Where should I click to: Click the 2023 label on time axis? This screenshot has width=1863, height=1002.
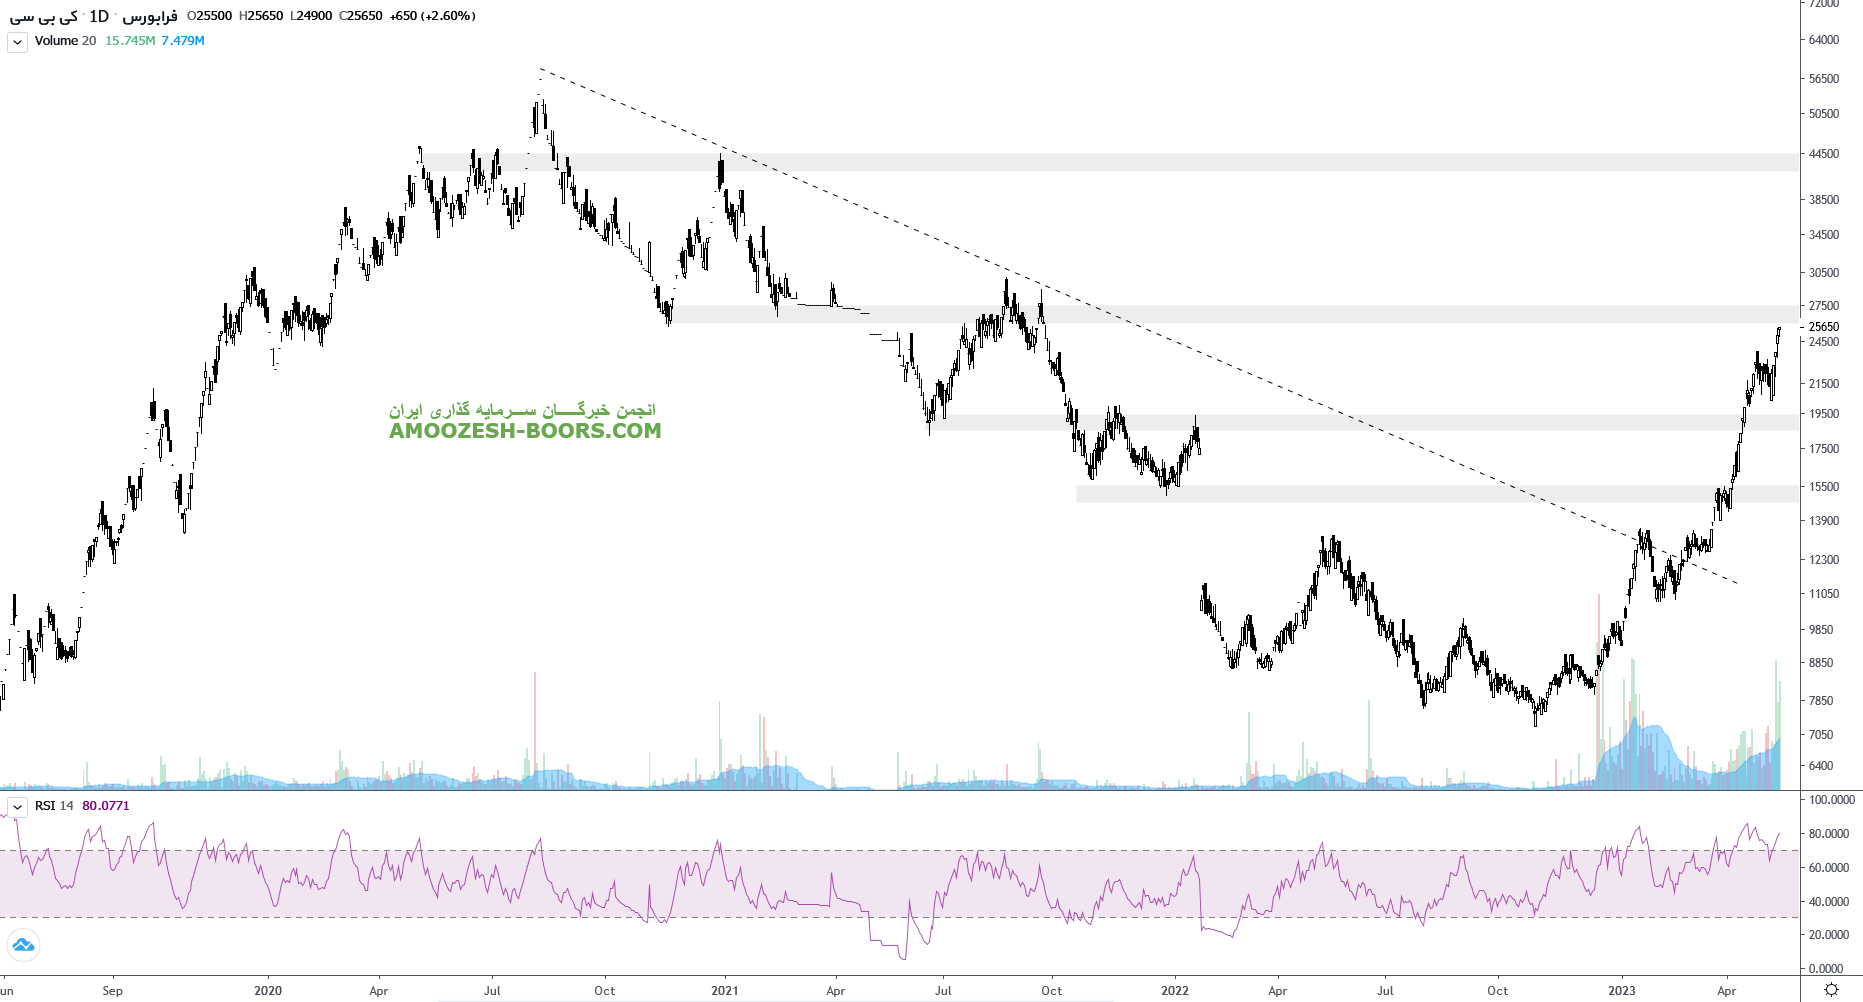coord(1621,991)
